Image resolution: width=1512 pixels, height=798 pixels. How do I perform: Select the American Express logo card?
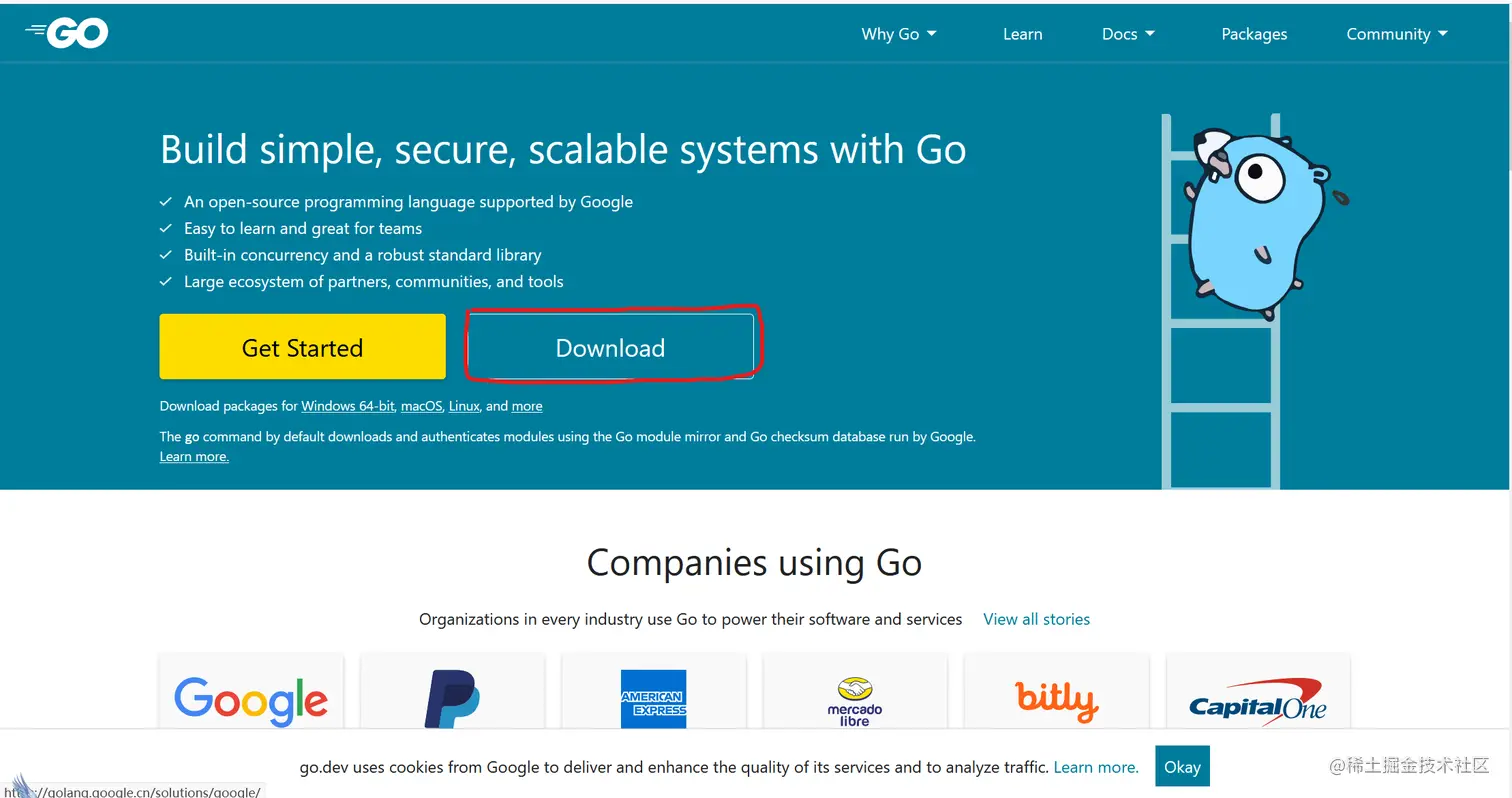pos(654,692)
